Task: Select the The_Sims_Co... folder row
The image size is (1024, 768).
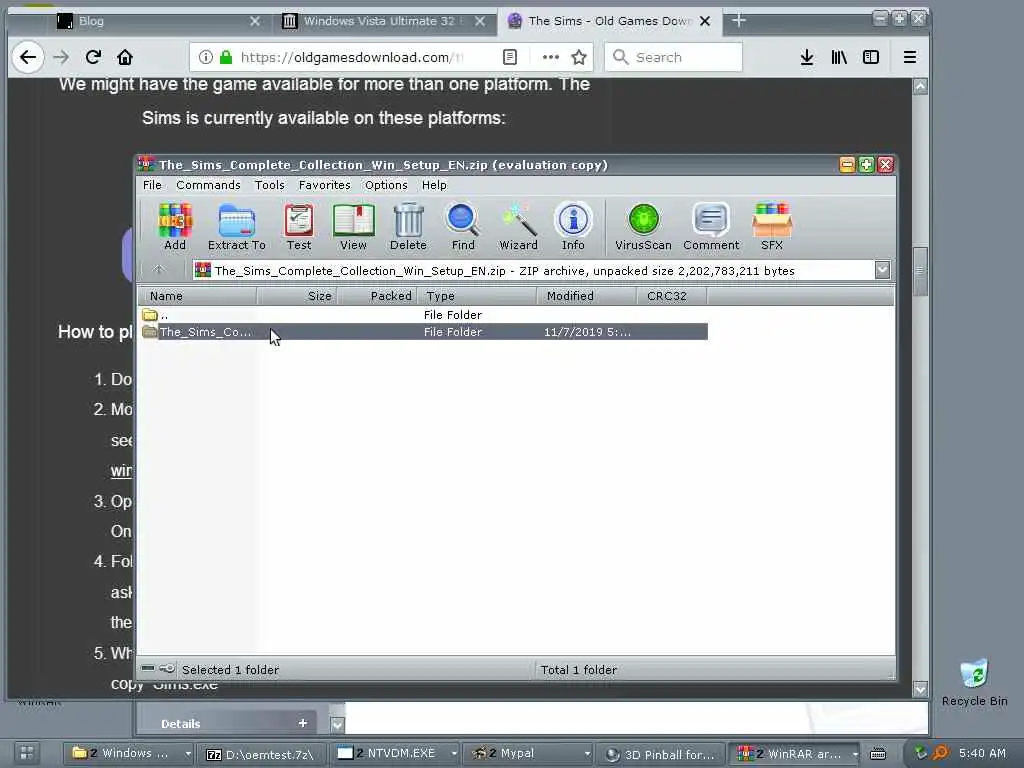Action: (423, 332)
